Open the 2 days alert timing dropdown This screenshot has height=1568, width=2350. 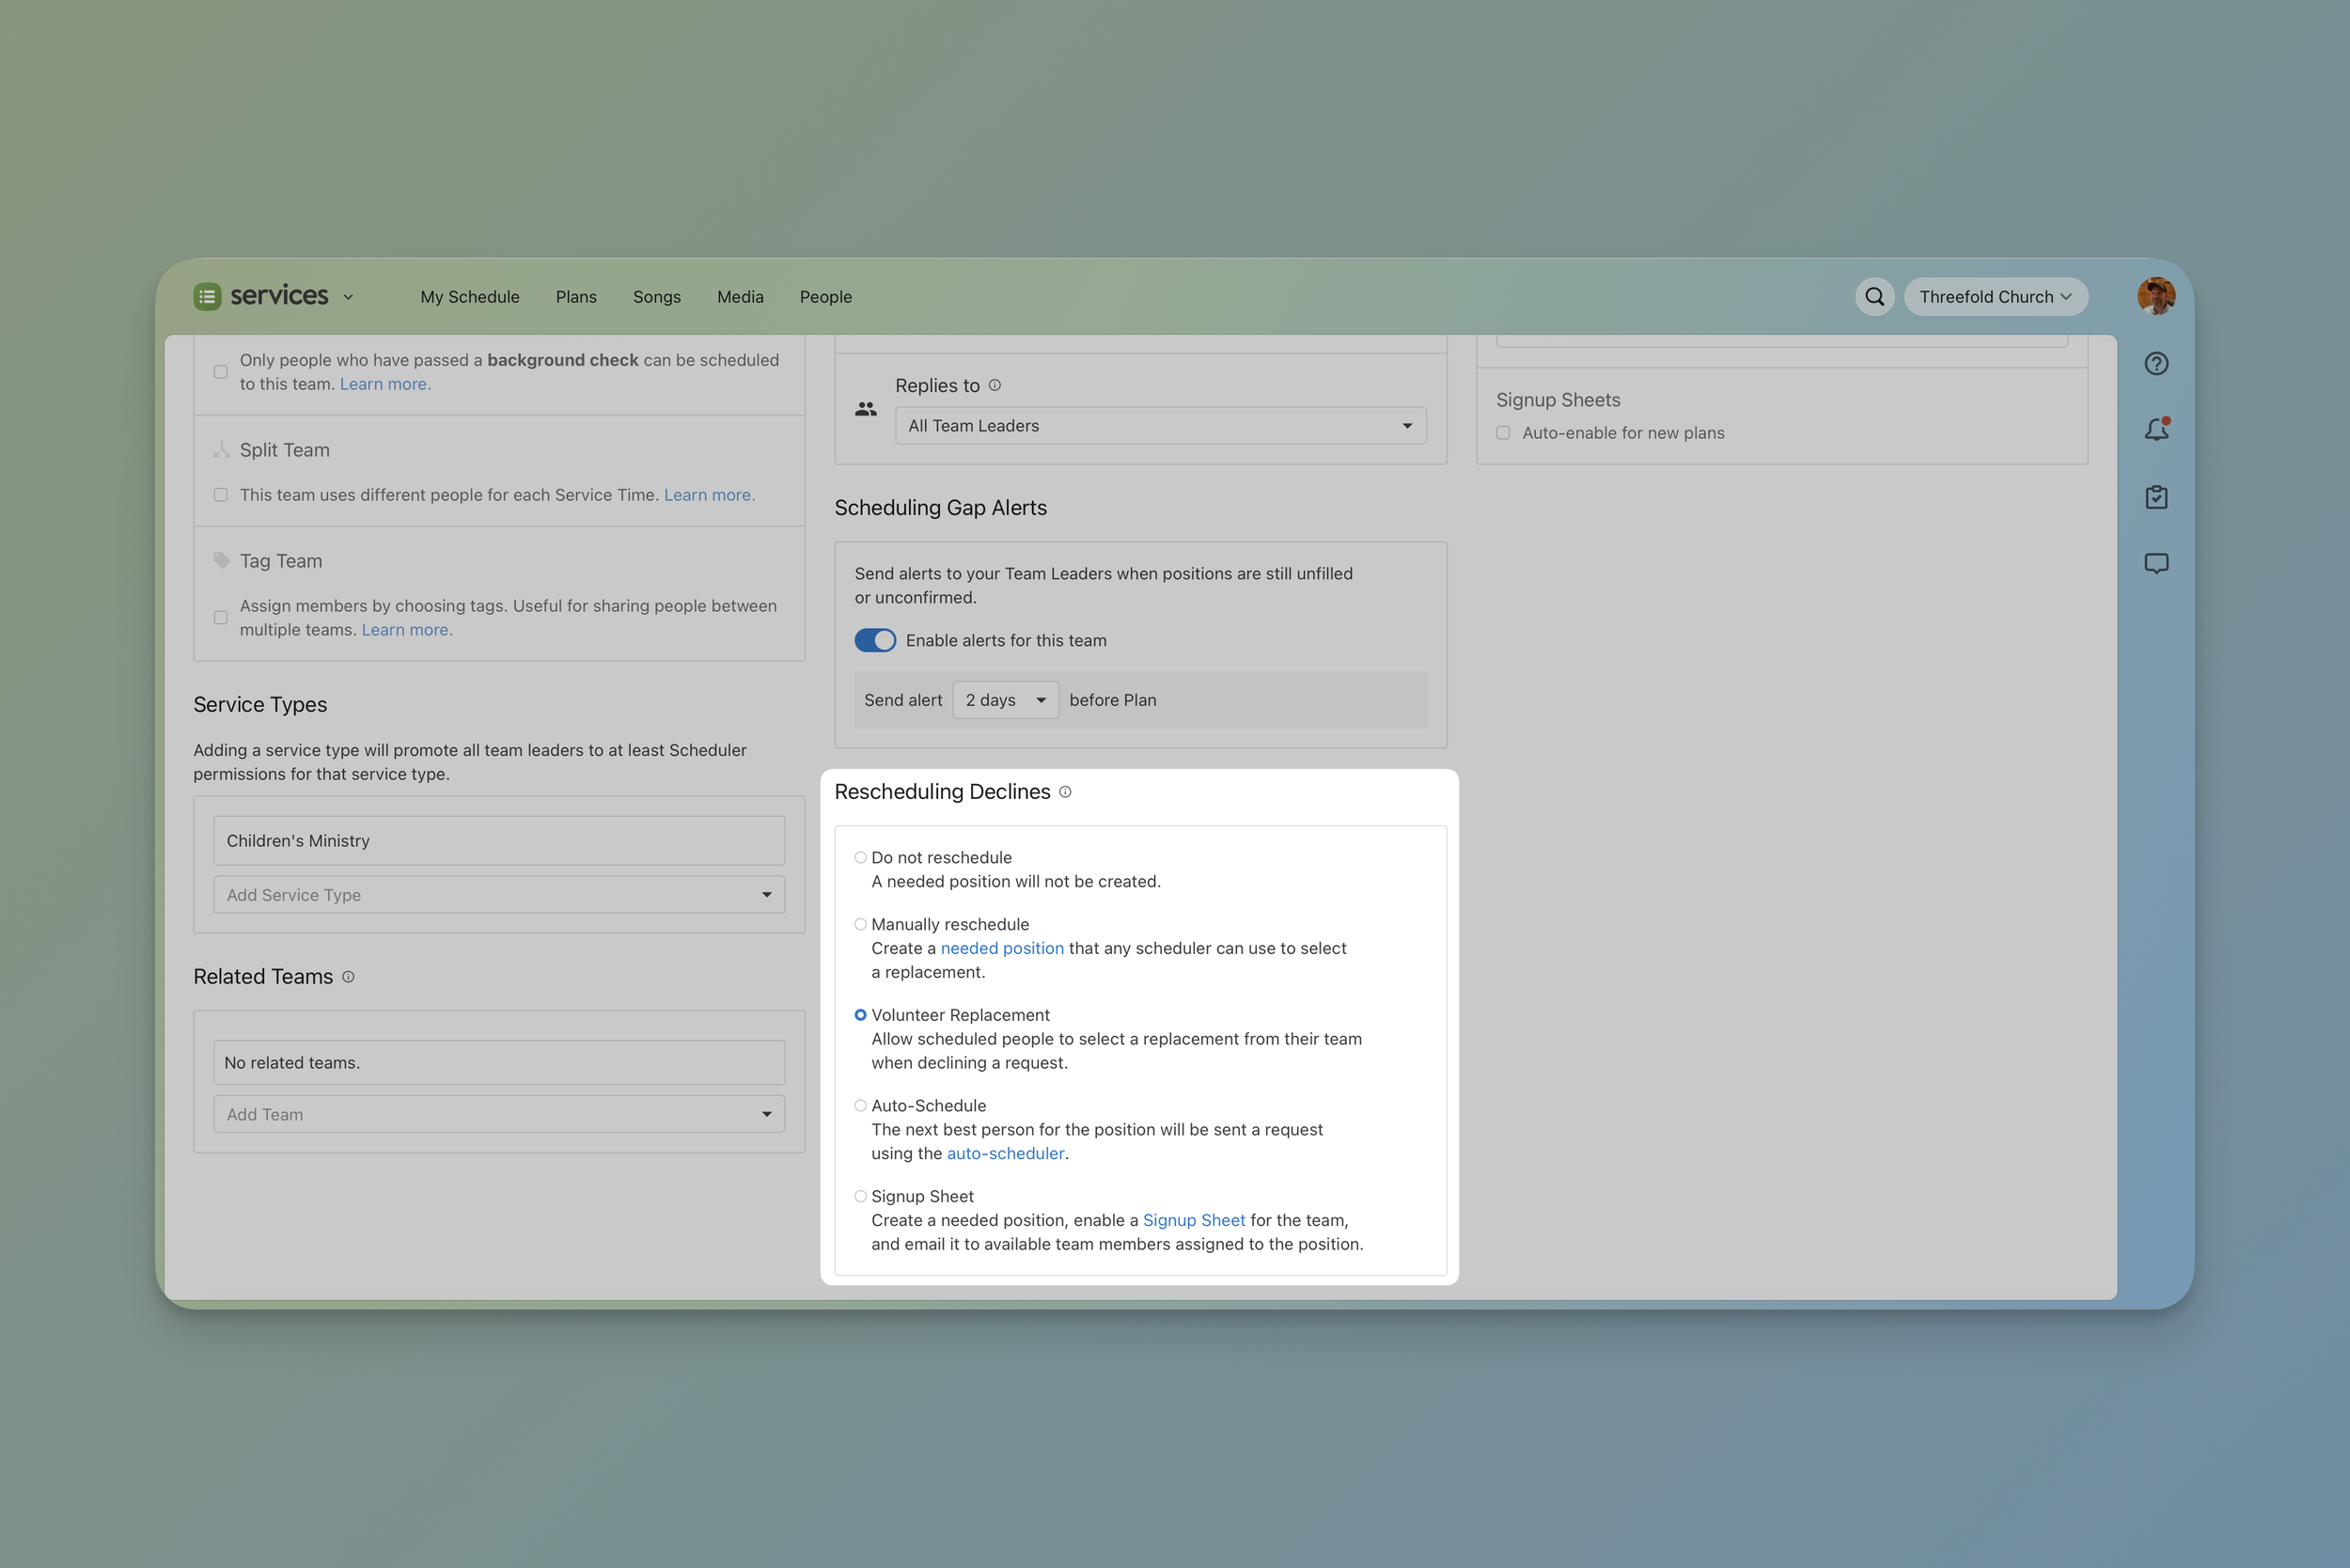[1005, 700]
